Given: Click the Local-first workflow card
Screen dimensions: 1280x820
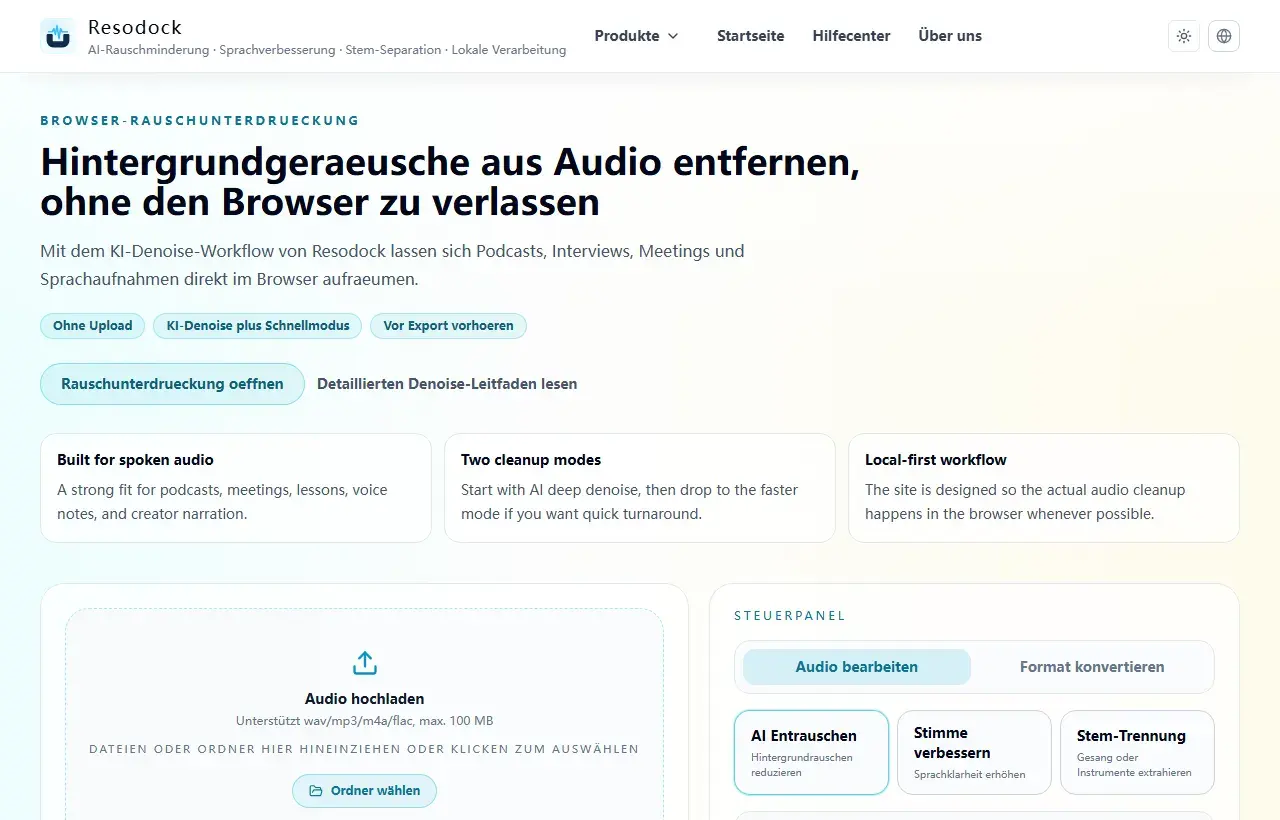Looking at the screenshot, I should pos(1044,488).
